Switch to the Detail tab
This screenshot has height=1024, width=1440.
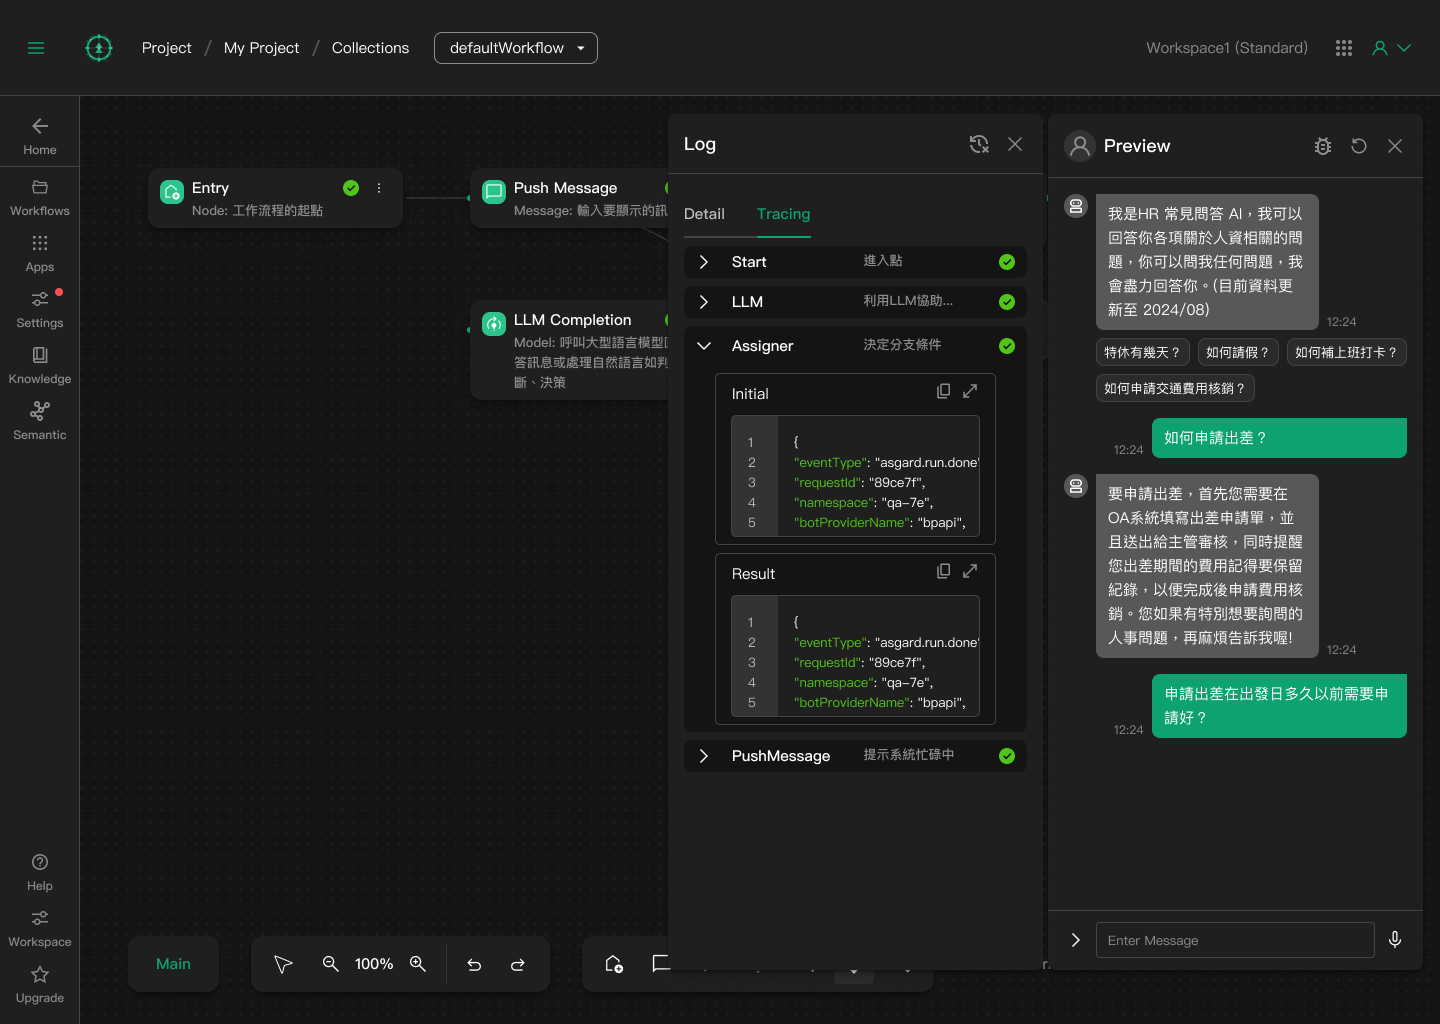click(x=704, y=214)
